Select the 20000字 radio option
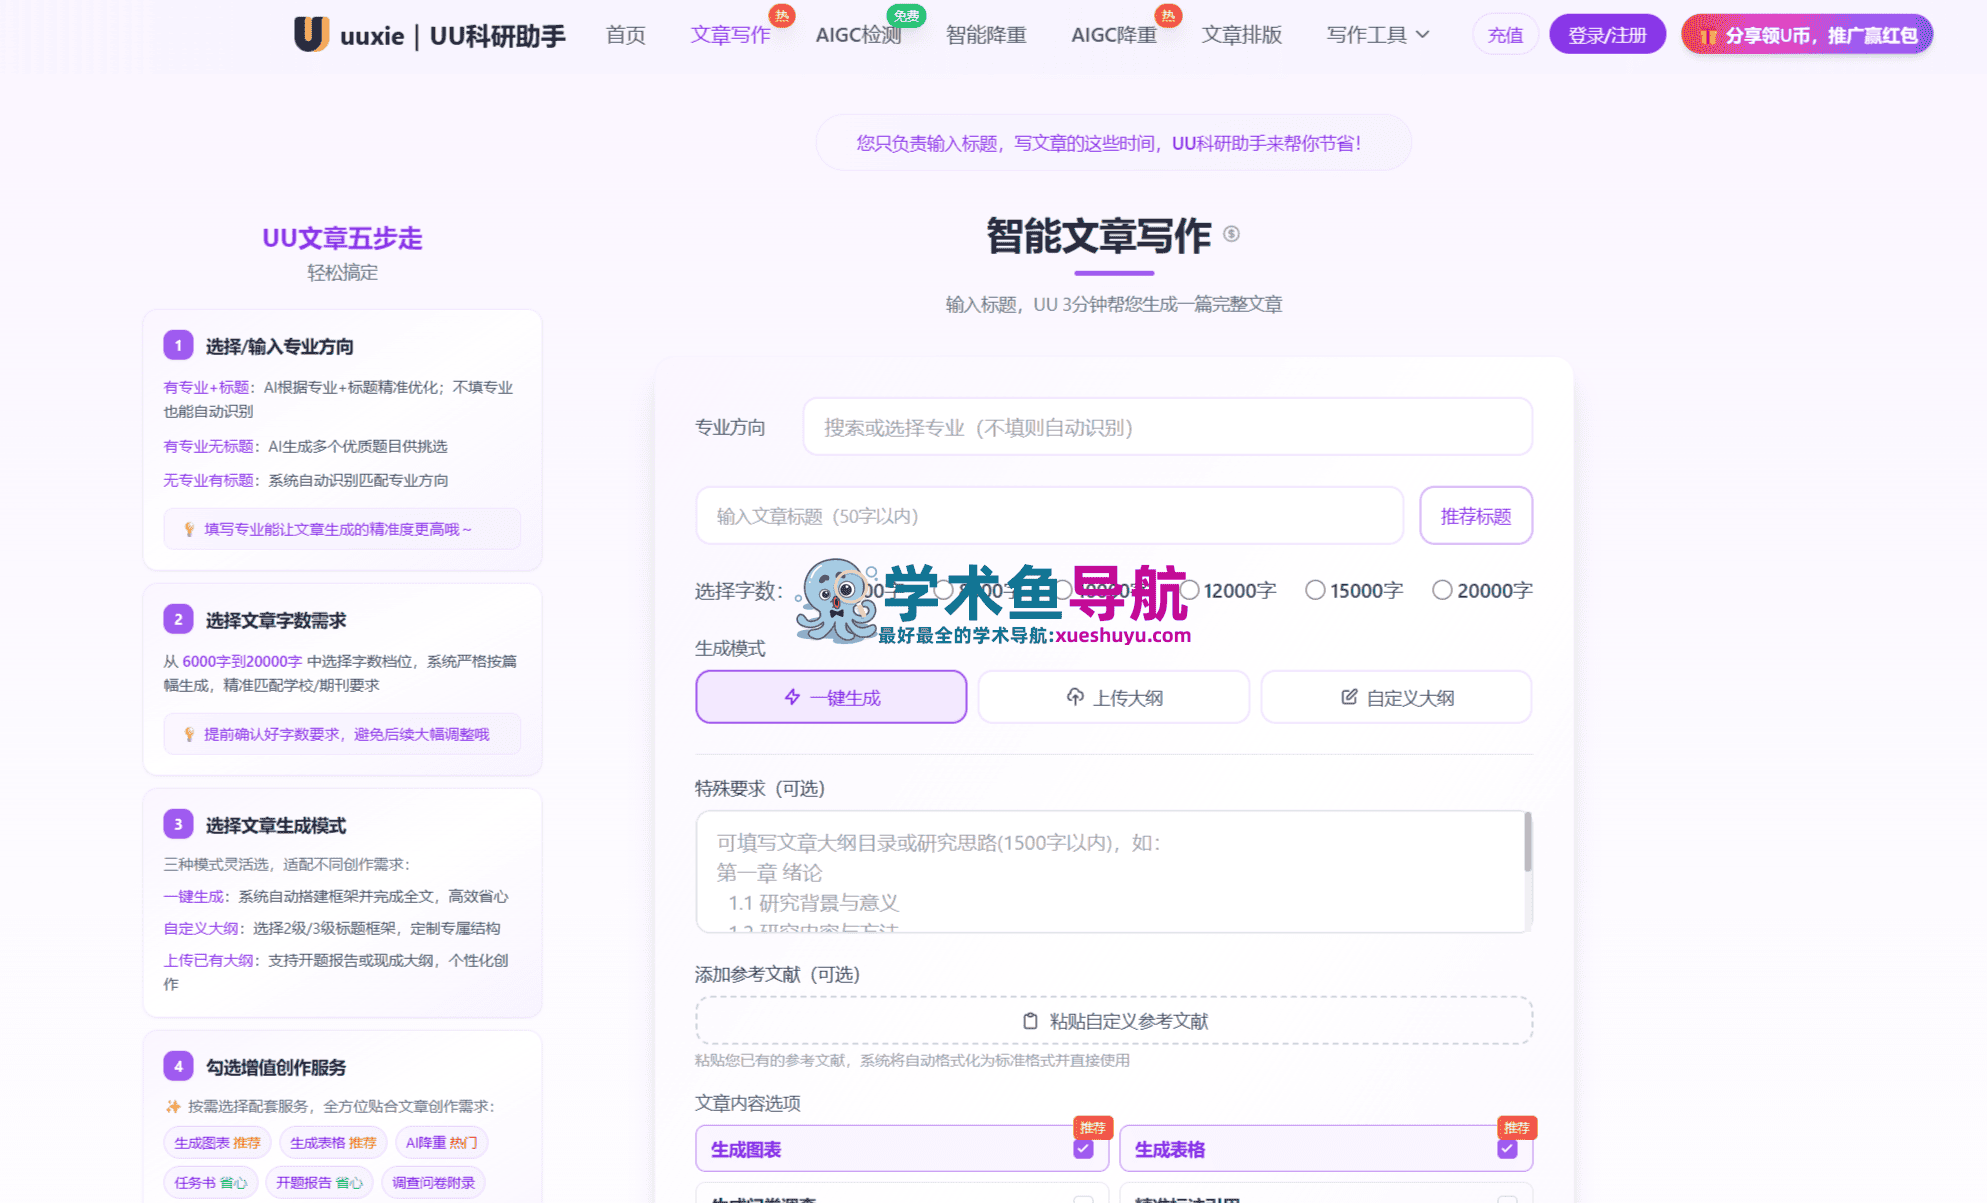The width and height of the screenshot is (1987, 1203). click(1482, 590)
